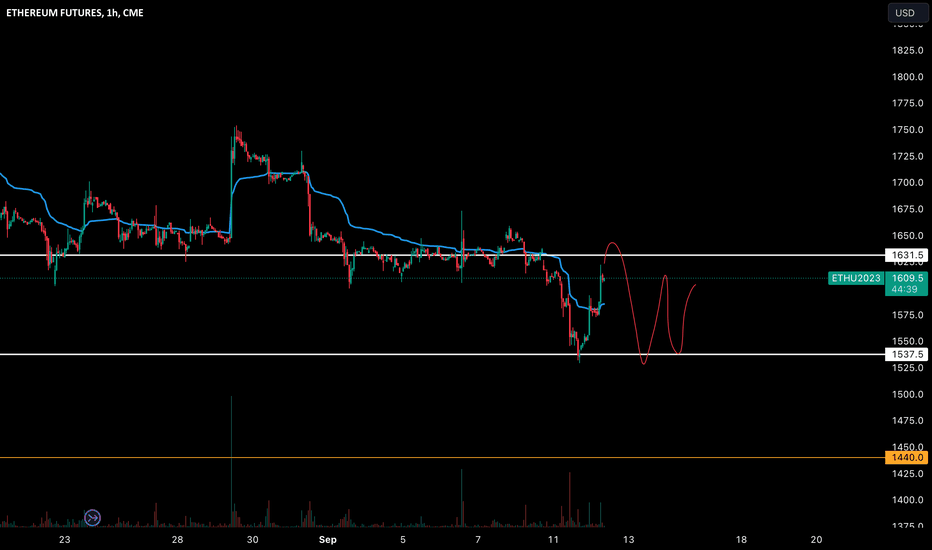Click the 1500.0 price axis value

[908, 394]
